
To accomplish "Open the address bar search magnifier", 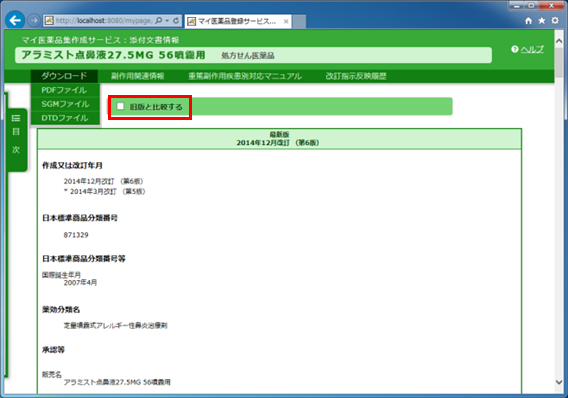I will click(158, 21).
